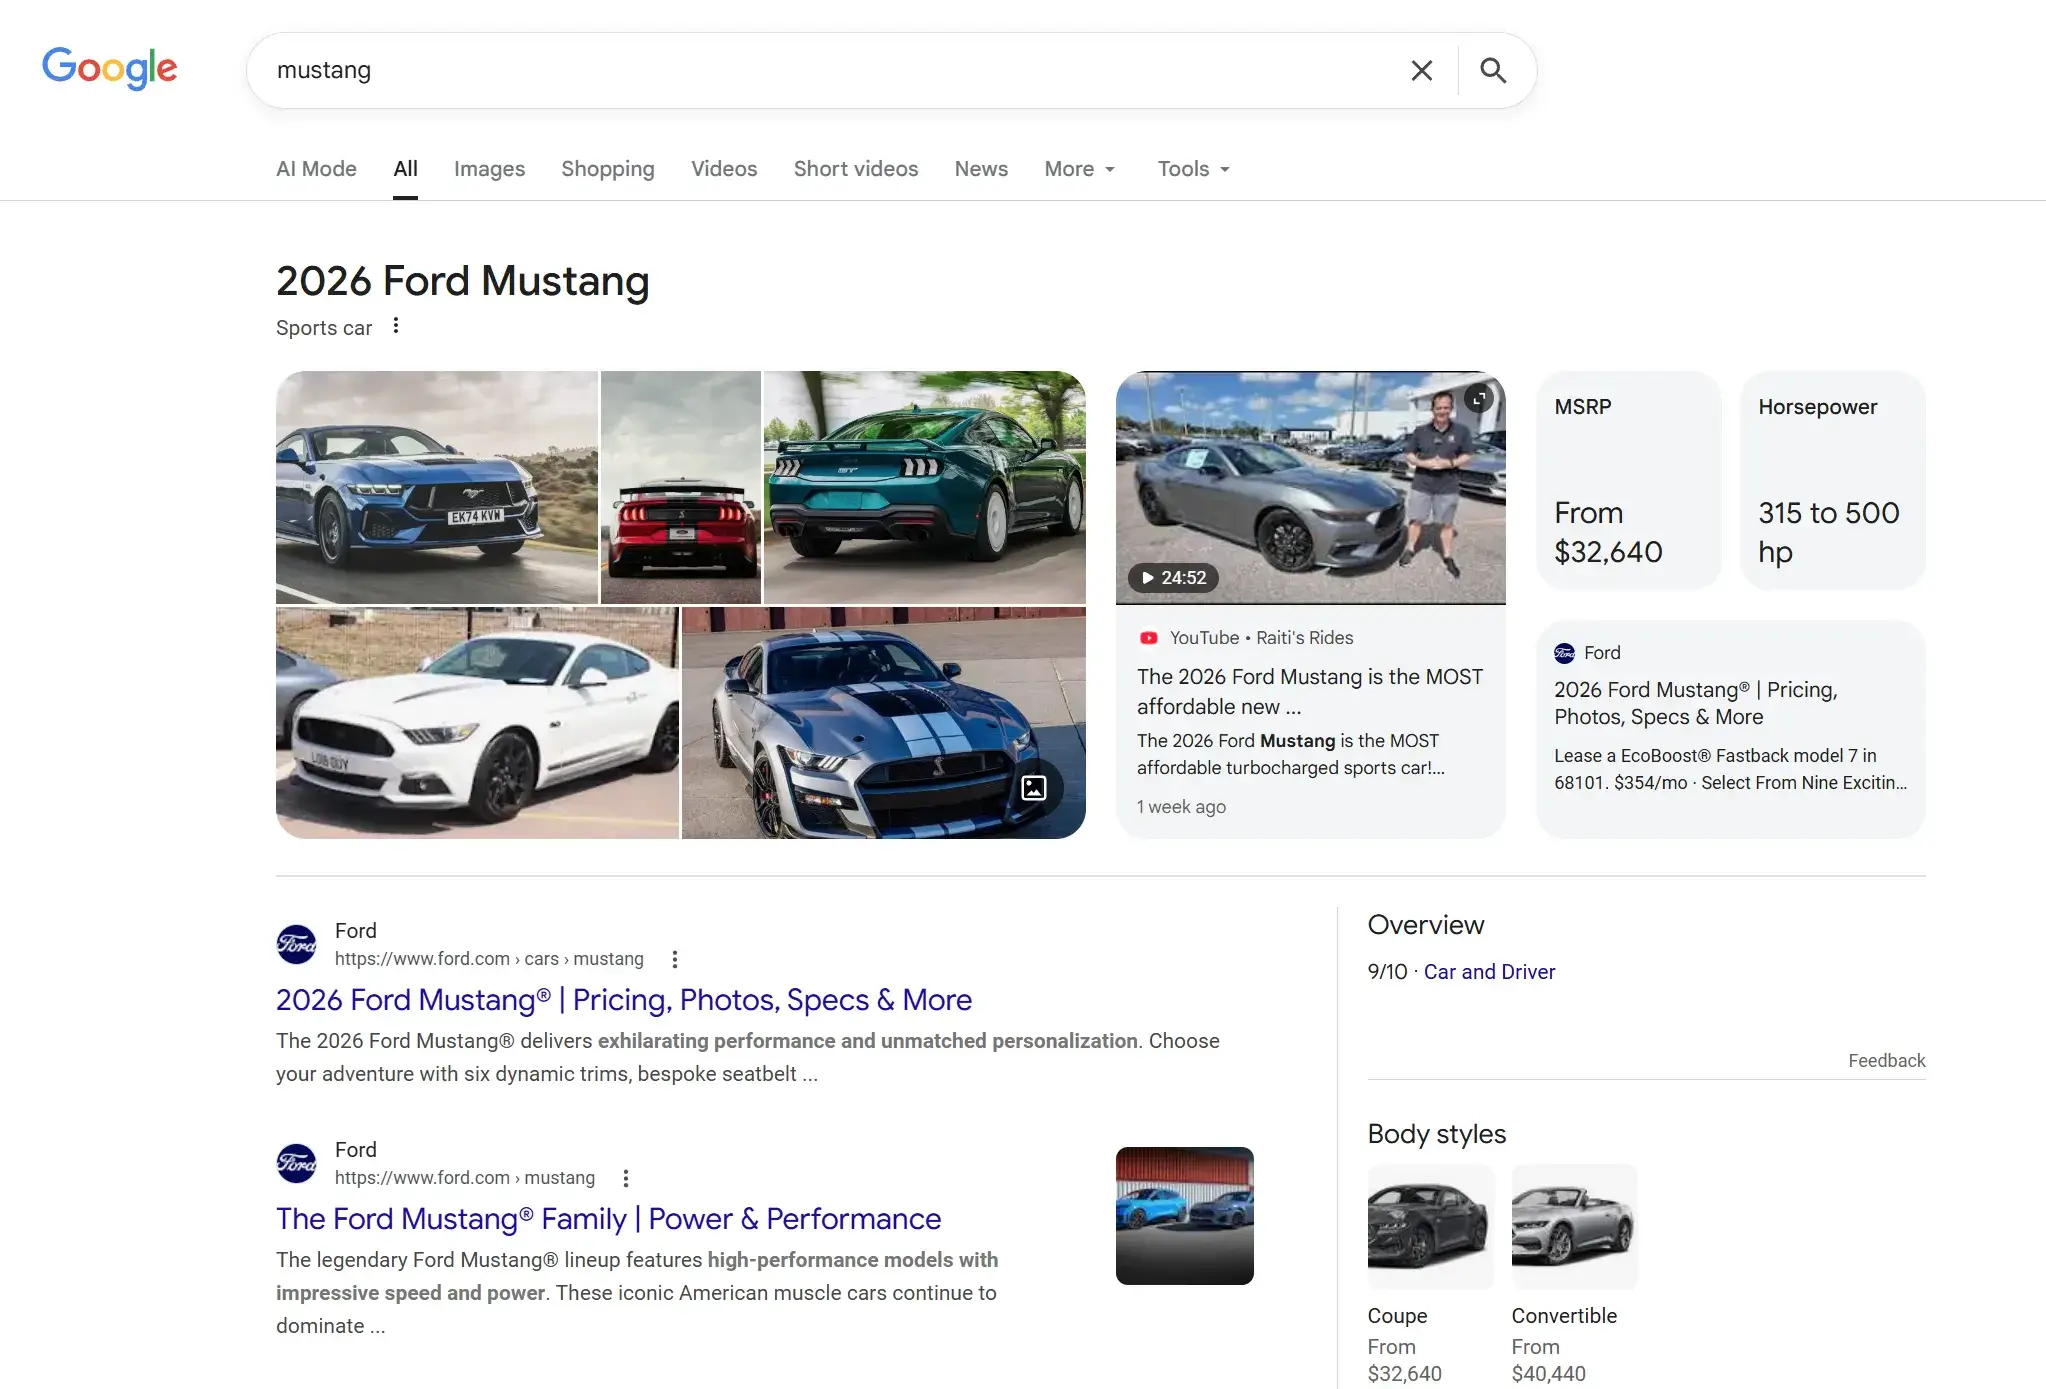Click the Feedback link
This screenshot has width=2046, height=1389.
pos(1885,1060)
